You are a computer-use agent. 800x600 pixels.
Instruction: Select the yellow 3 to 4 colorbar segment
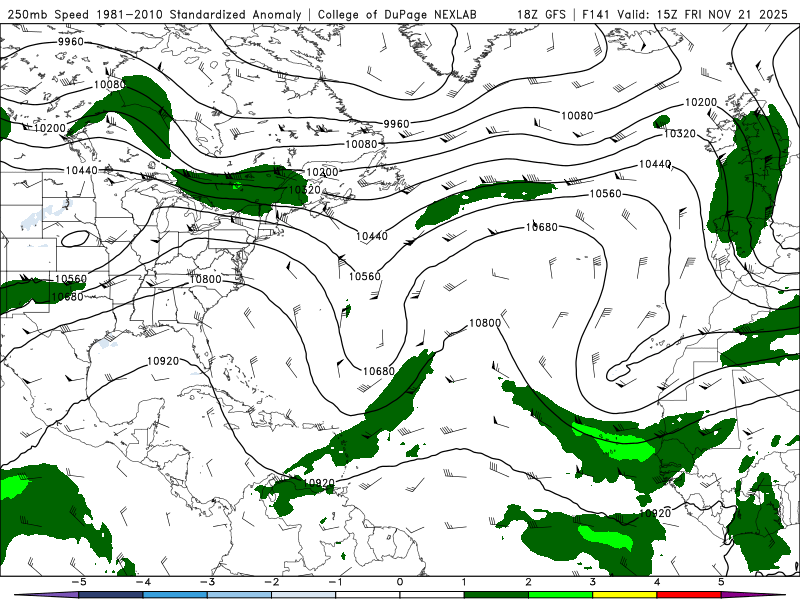(x=624, y=595)
